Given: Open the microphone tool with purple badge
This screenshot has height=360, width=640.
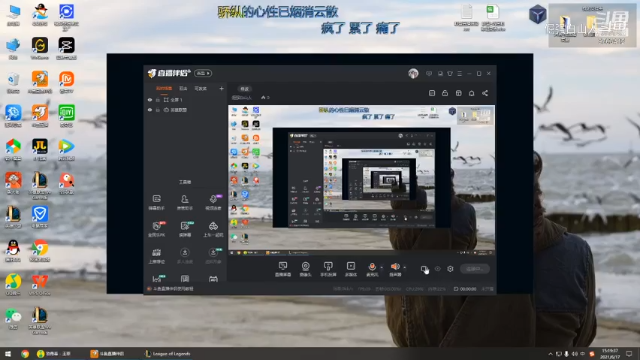Looking at the screenshot, I should tap(213, 202).
